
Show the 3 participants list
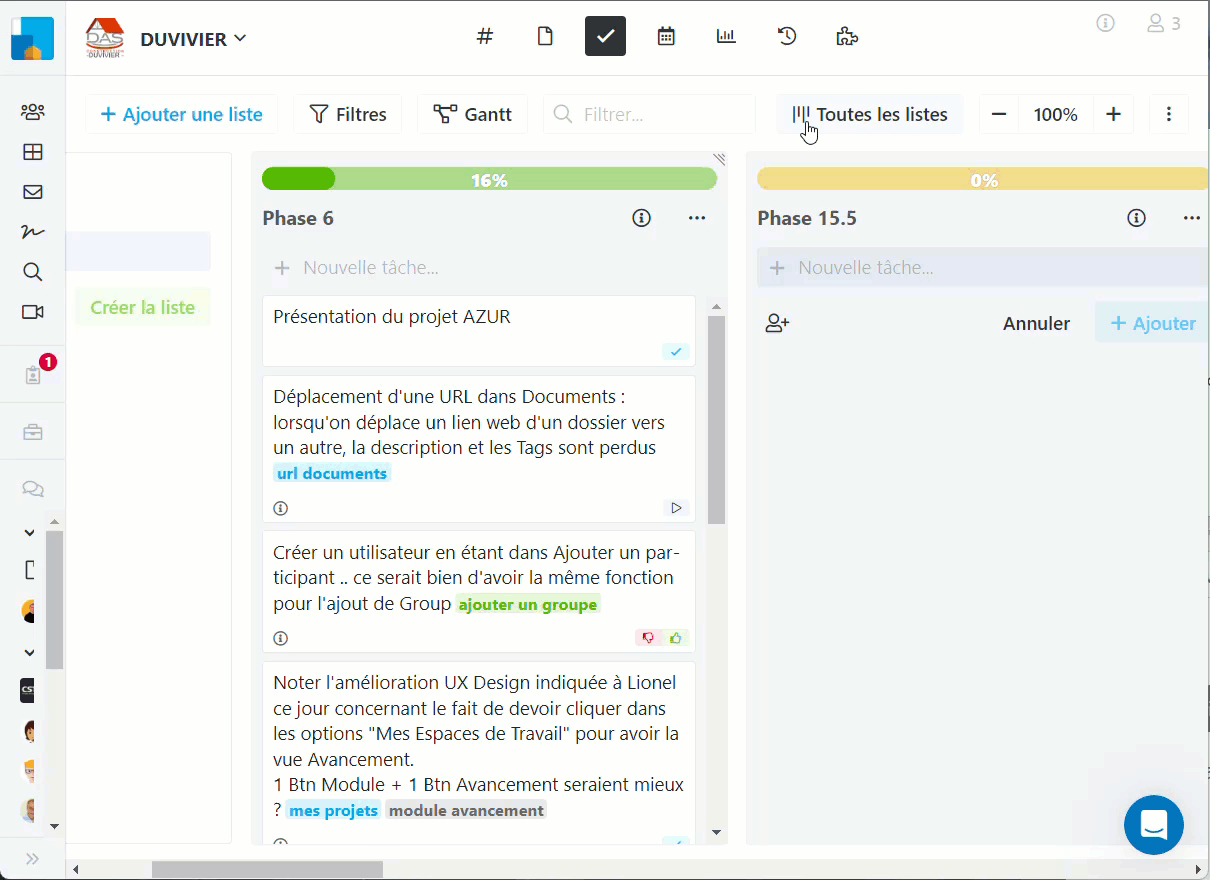(x=1163, y=23)
